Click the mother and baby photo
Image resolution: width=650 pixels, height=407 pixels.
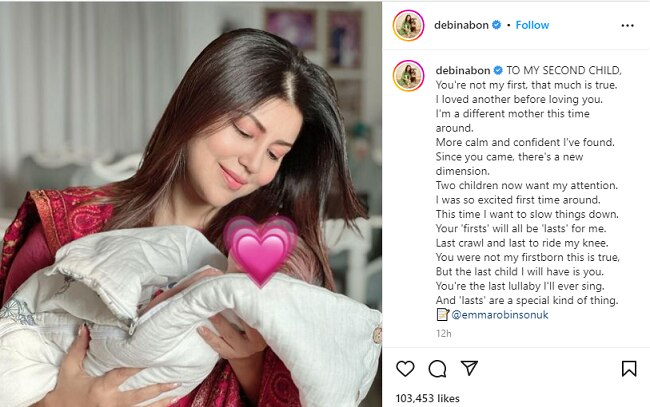191,204
